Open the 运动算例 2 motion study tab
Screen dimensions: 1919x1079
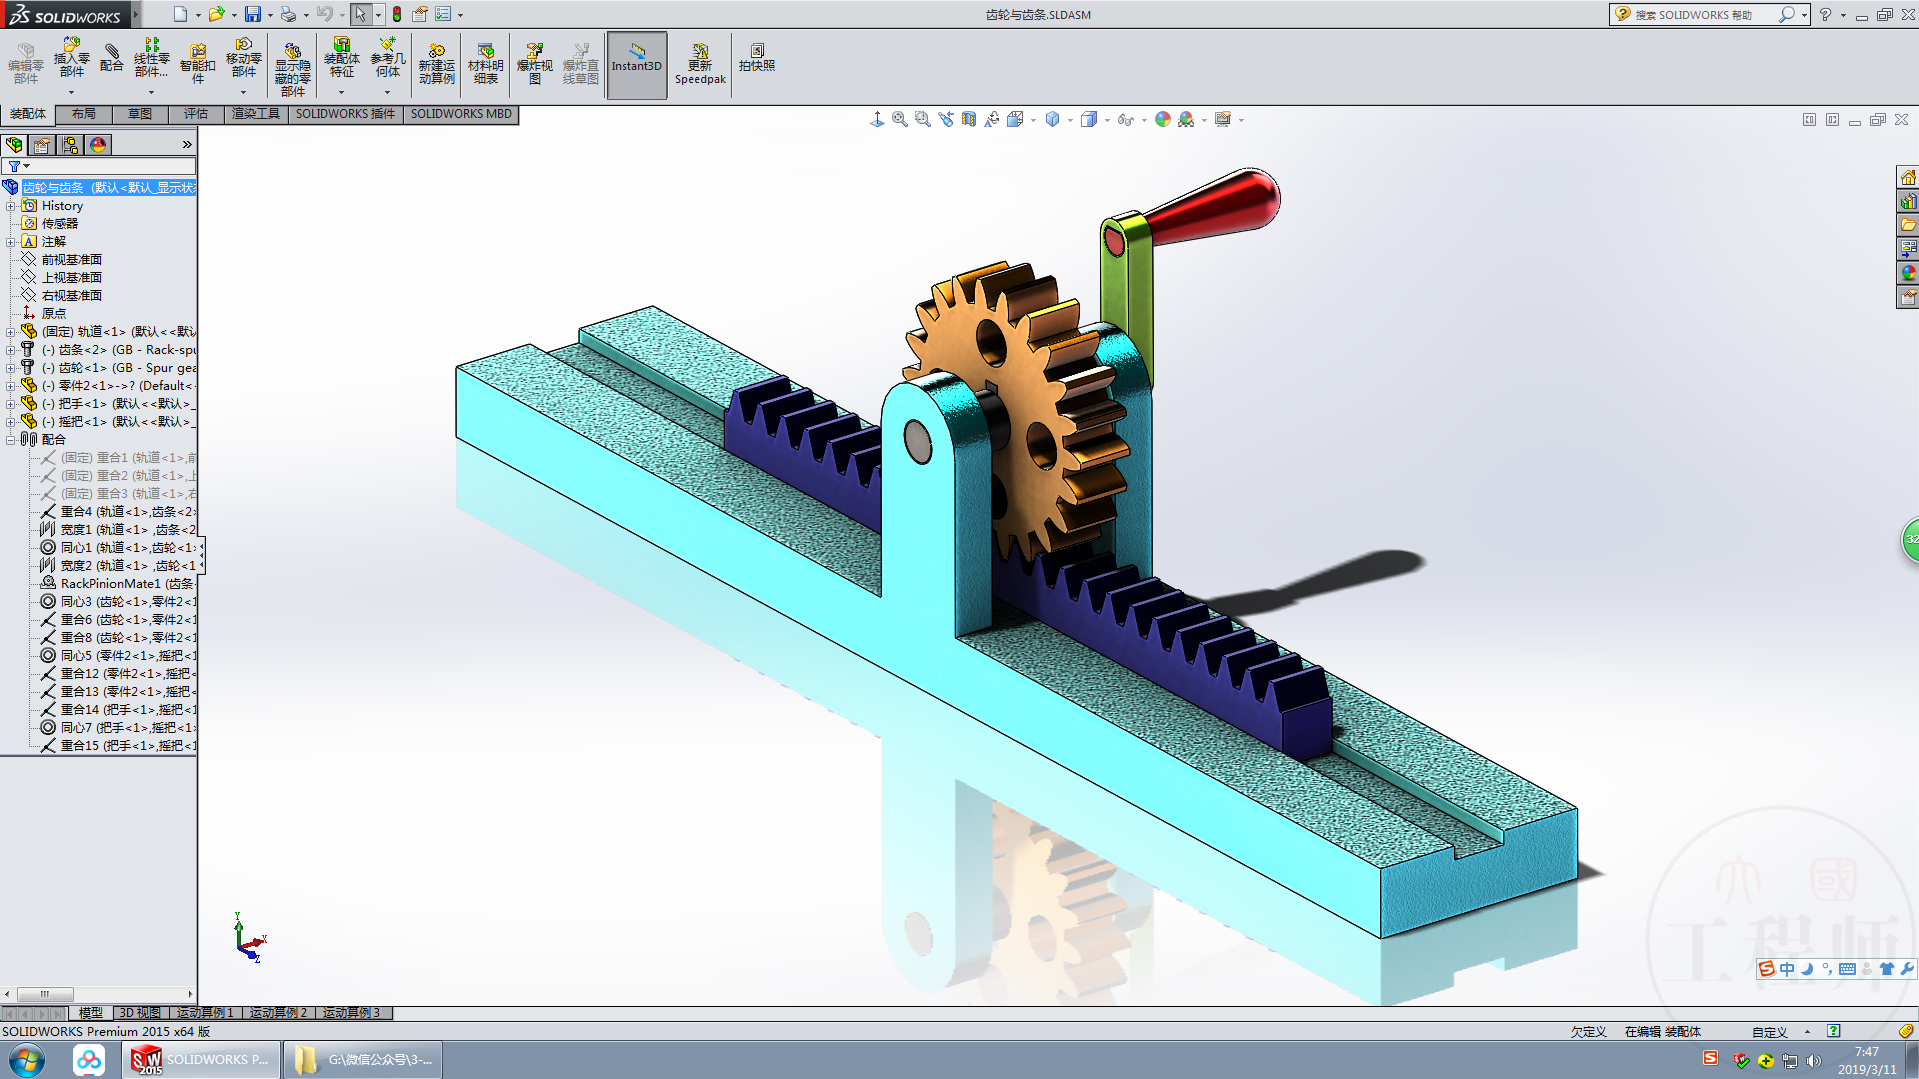coord(279,1013)
